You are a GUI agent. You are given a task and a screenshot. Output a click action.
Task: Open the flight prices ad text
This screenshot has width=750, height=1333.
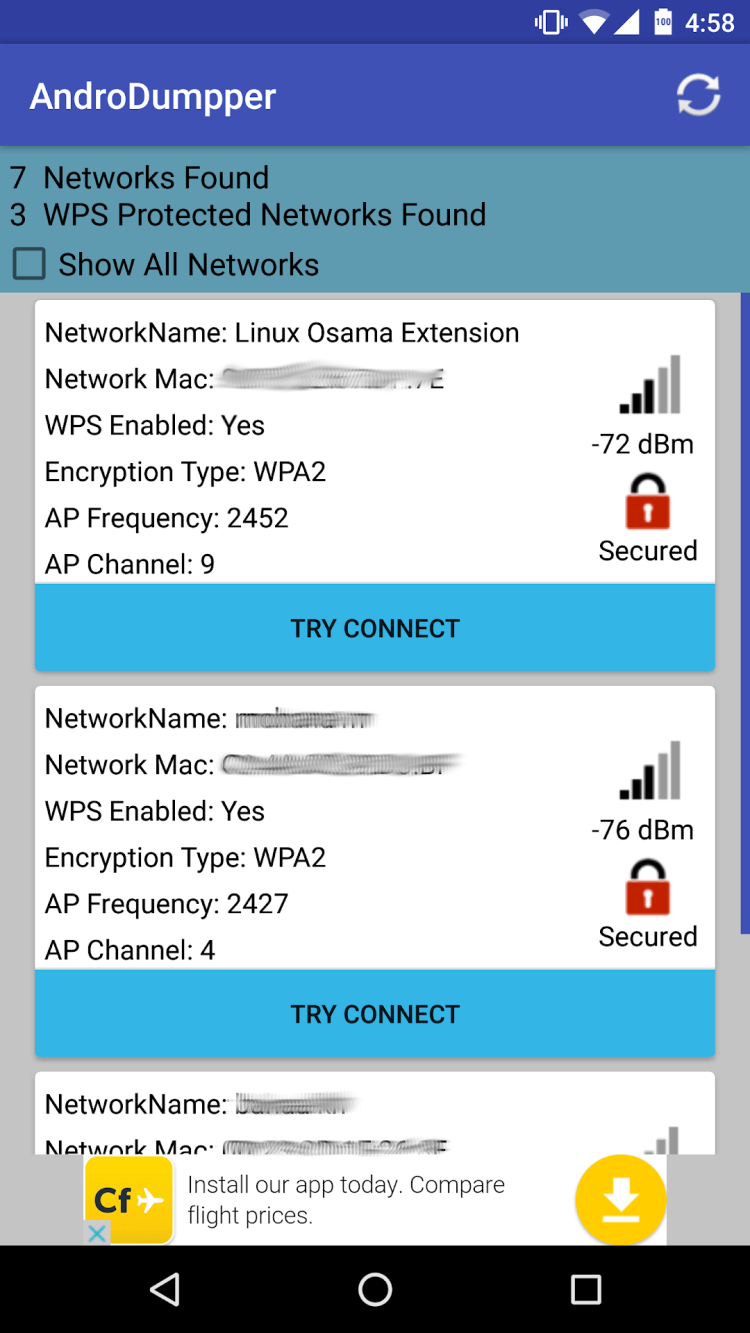pos(346,1200)
